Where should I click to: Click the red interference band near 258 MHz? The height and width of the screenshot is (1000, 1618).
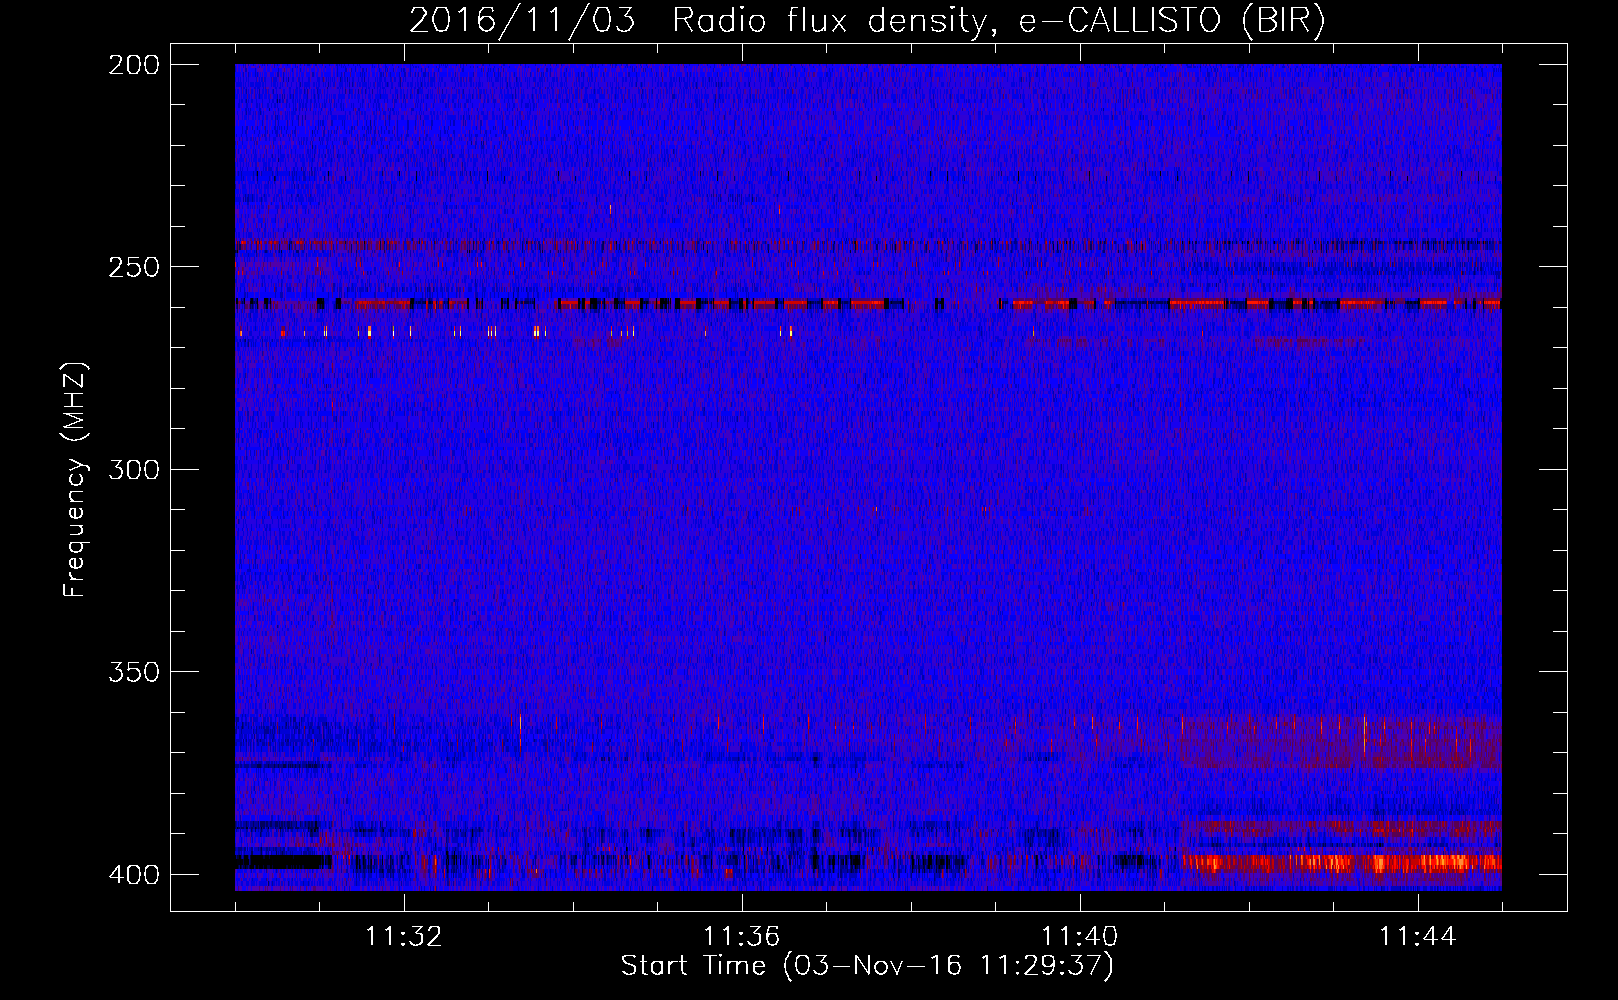click(x=867, y=303)
